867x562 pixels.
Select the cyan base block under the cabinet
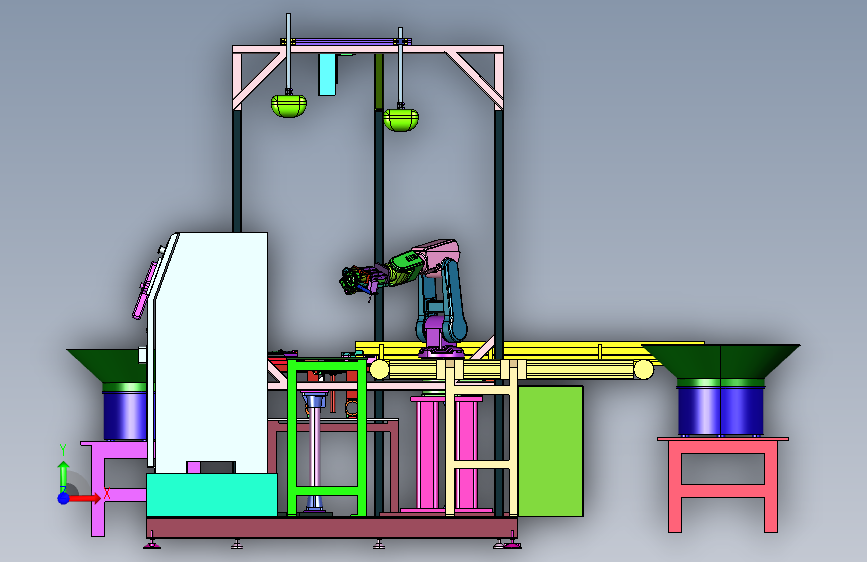(x=211, y=495)
